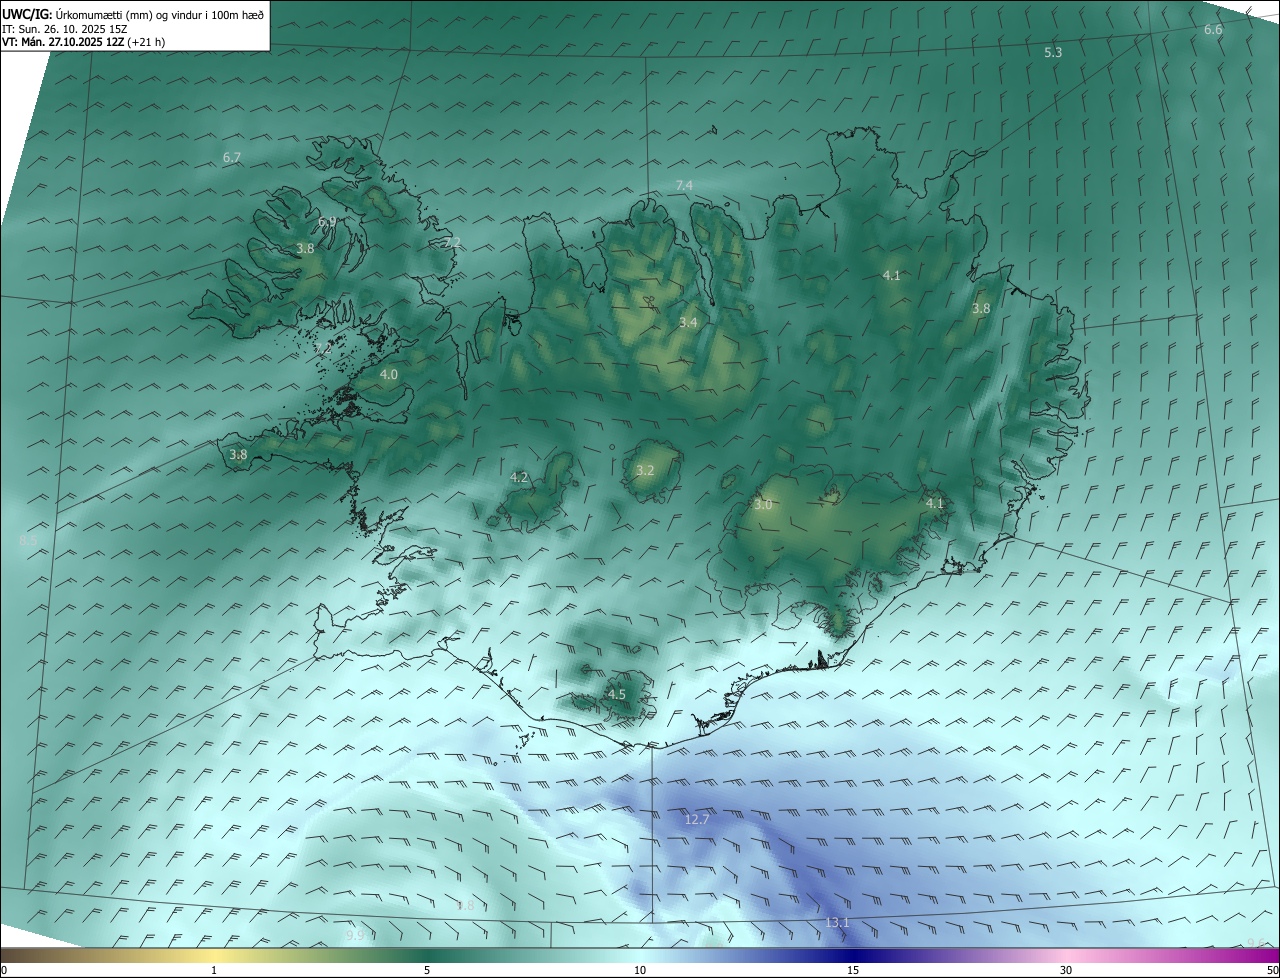Click the 4.1 value next to Vatnajökull's eastern edge
The width and height of the screenshot is (1280, 978).
(x=934, y=503)
